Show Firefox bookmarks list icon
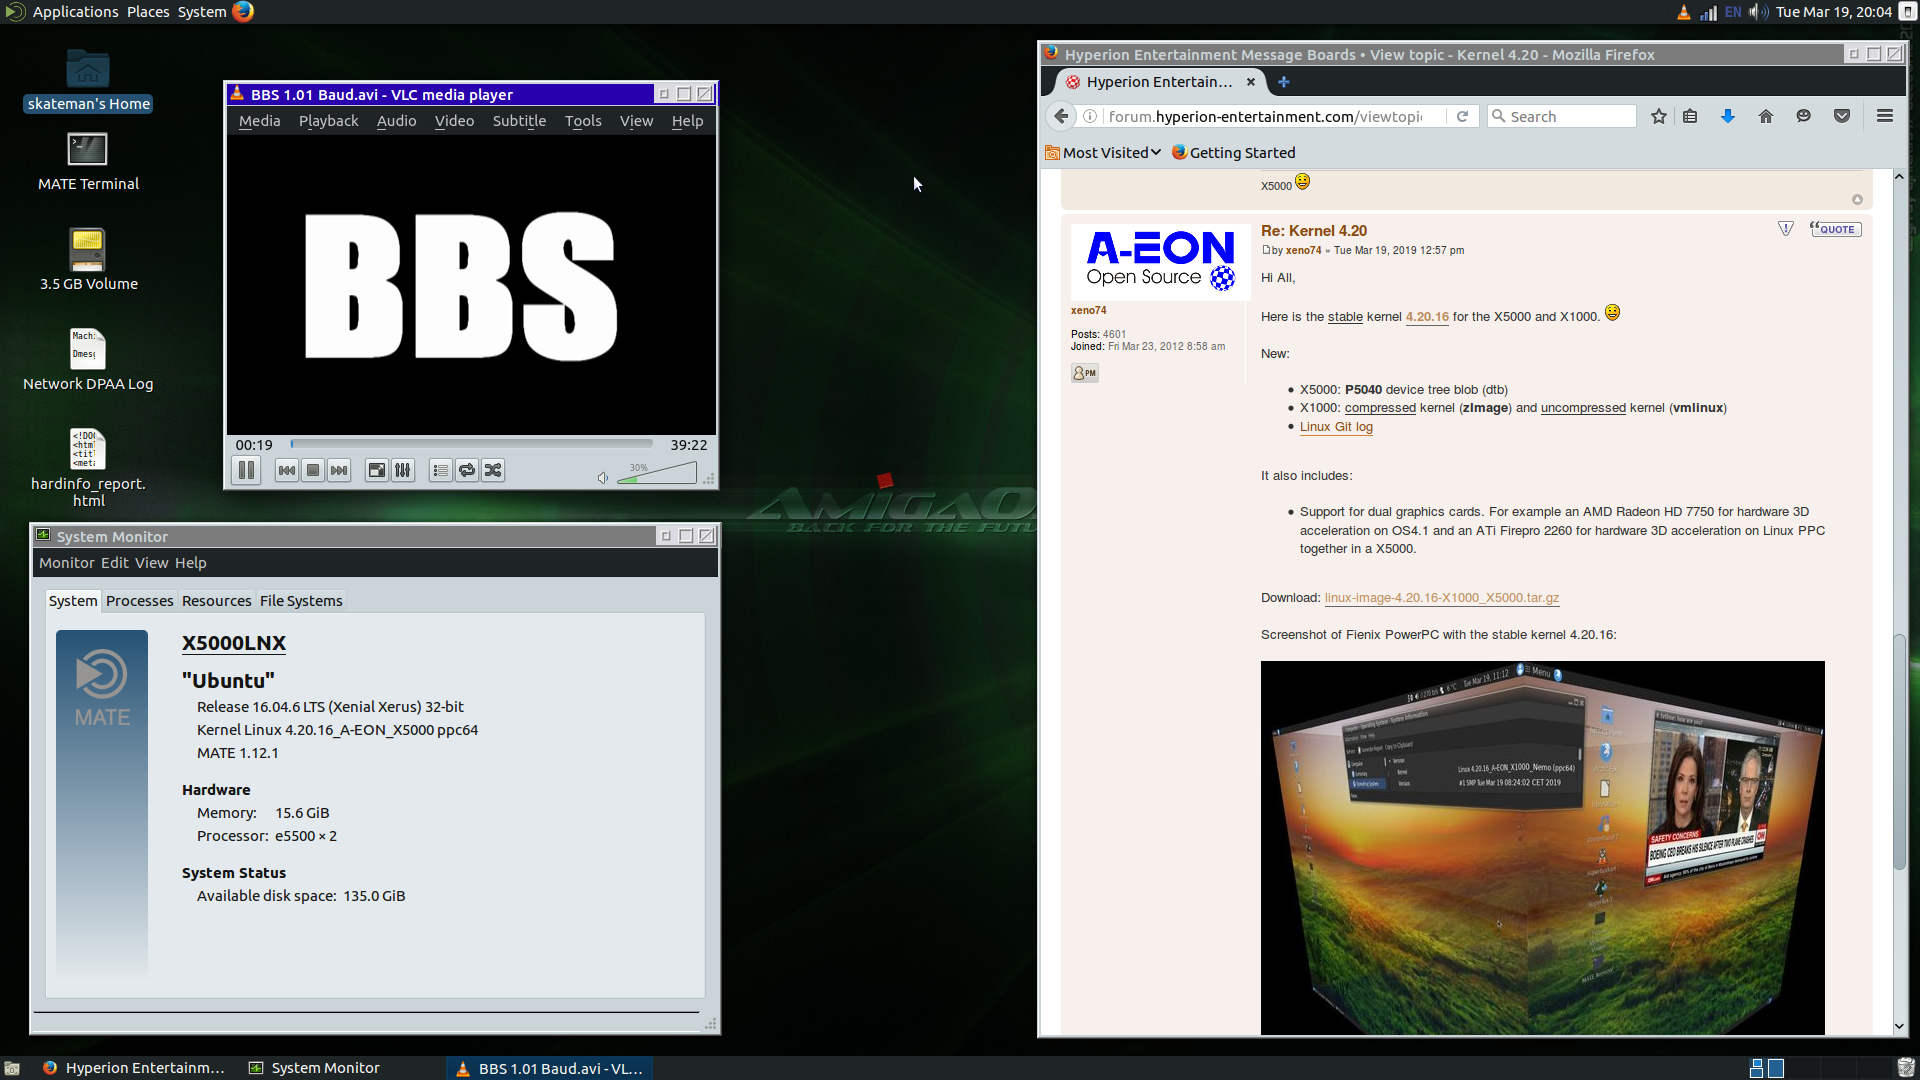 click(x=1690, y=116)
